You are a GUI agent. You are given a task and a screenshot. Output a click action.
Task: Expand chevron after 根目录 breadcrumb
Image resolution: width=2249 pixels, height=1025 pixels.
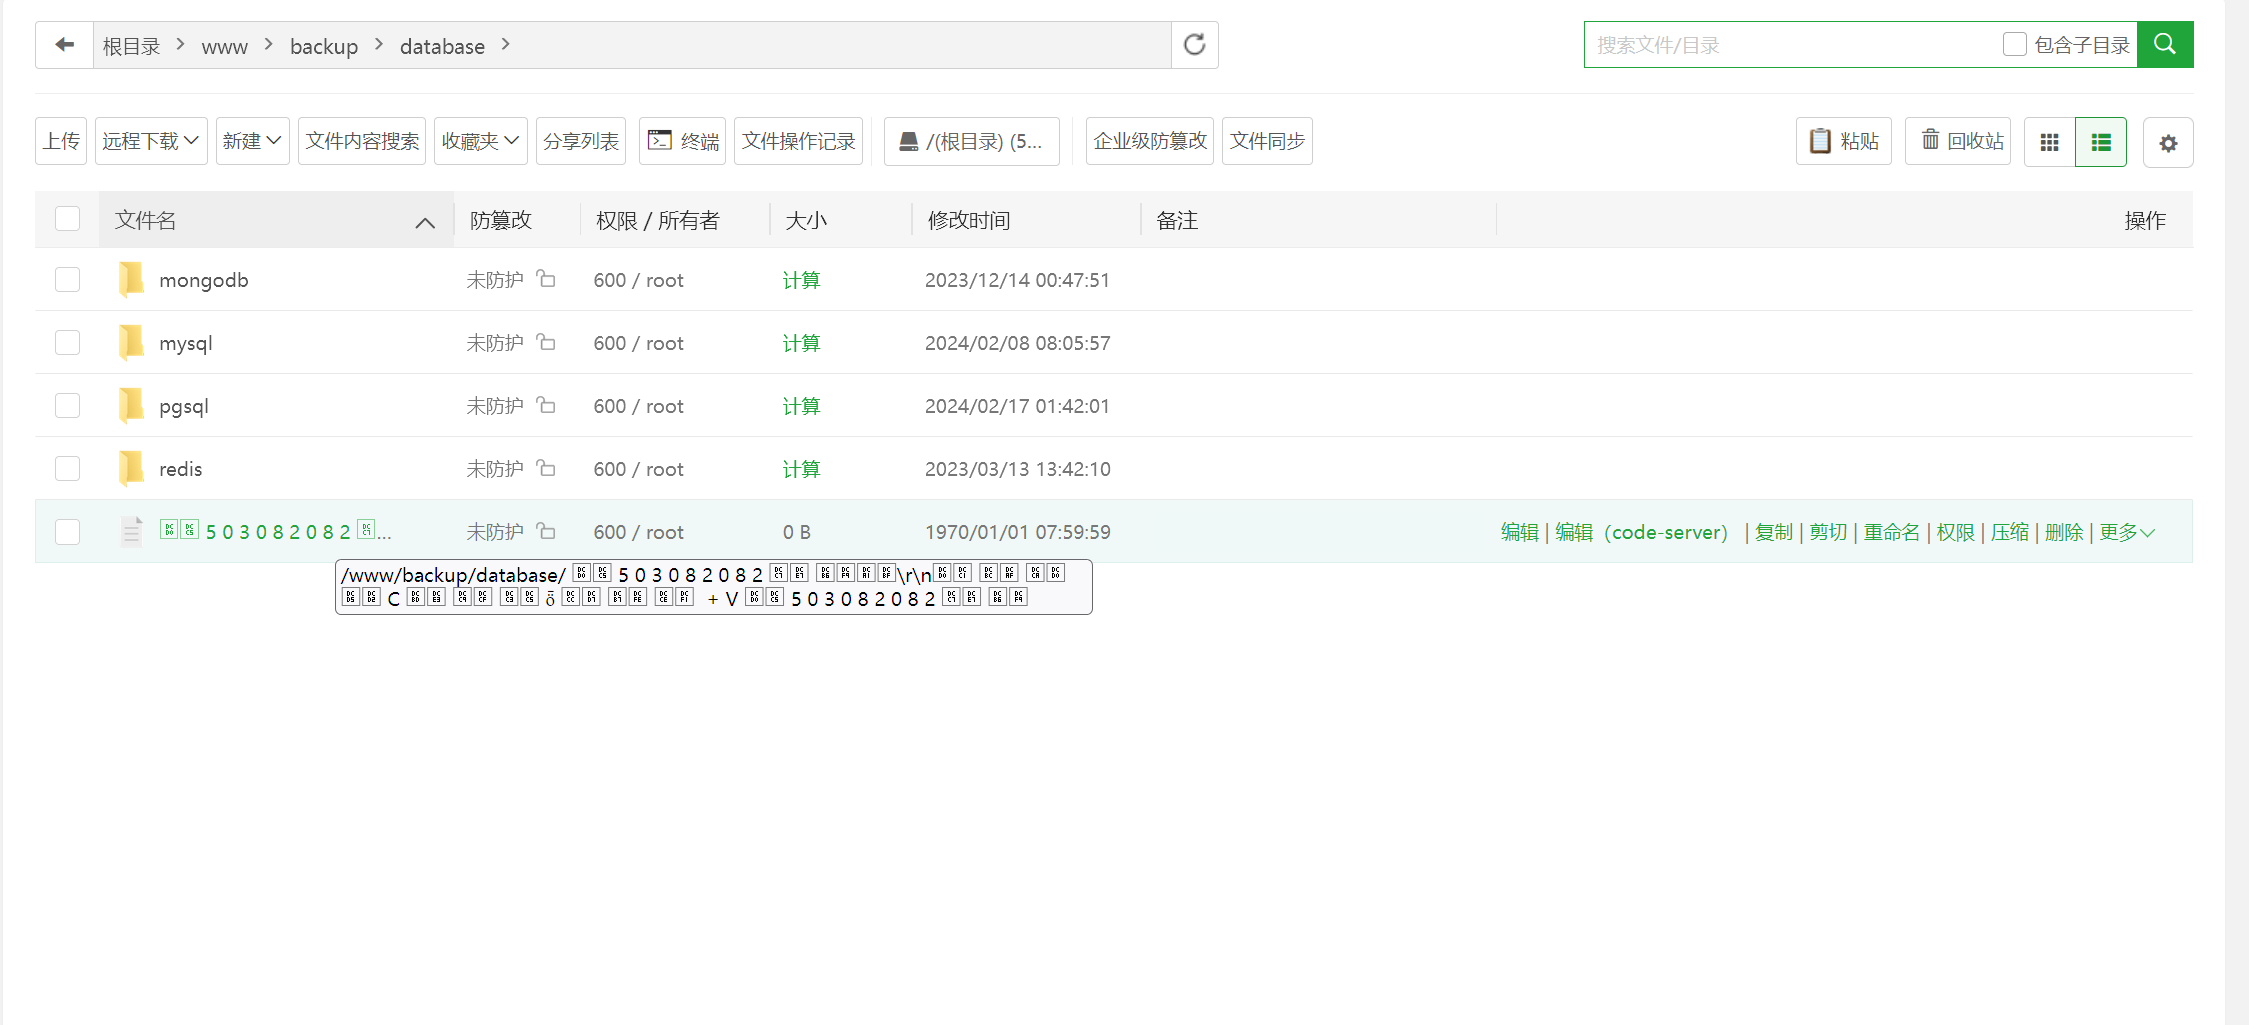point(180,45)
